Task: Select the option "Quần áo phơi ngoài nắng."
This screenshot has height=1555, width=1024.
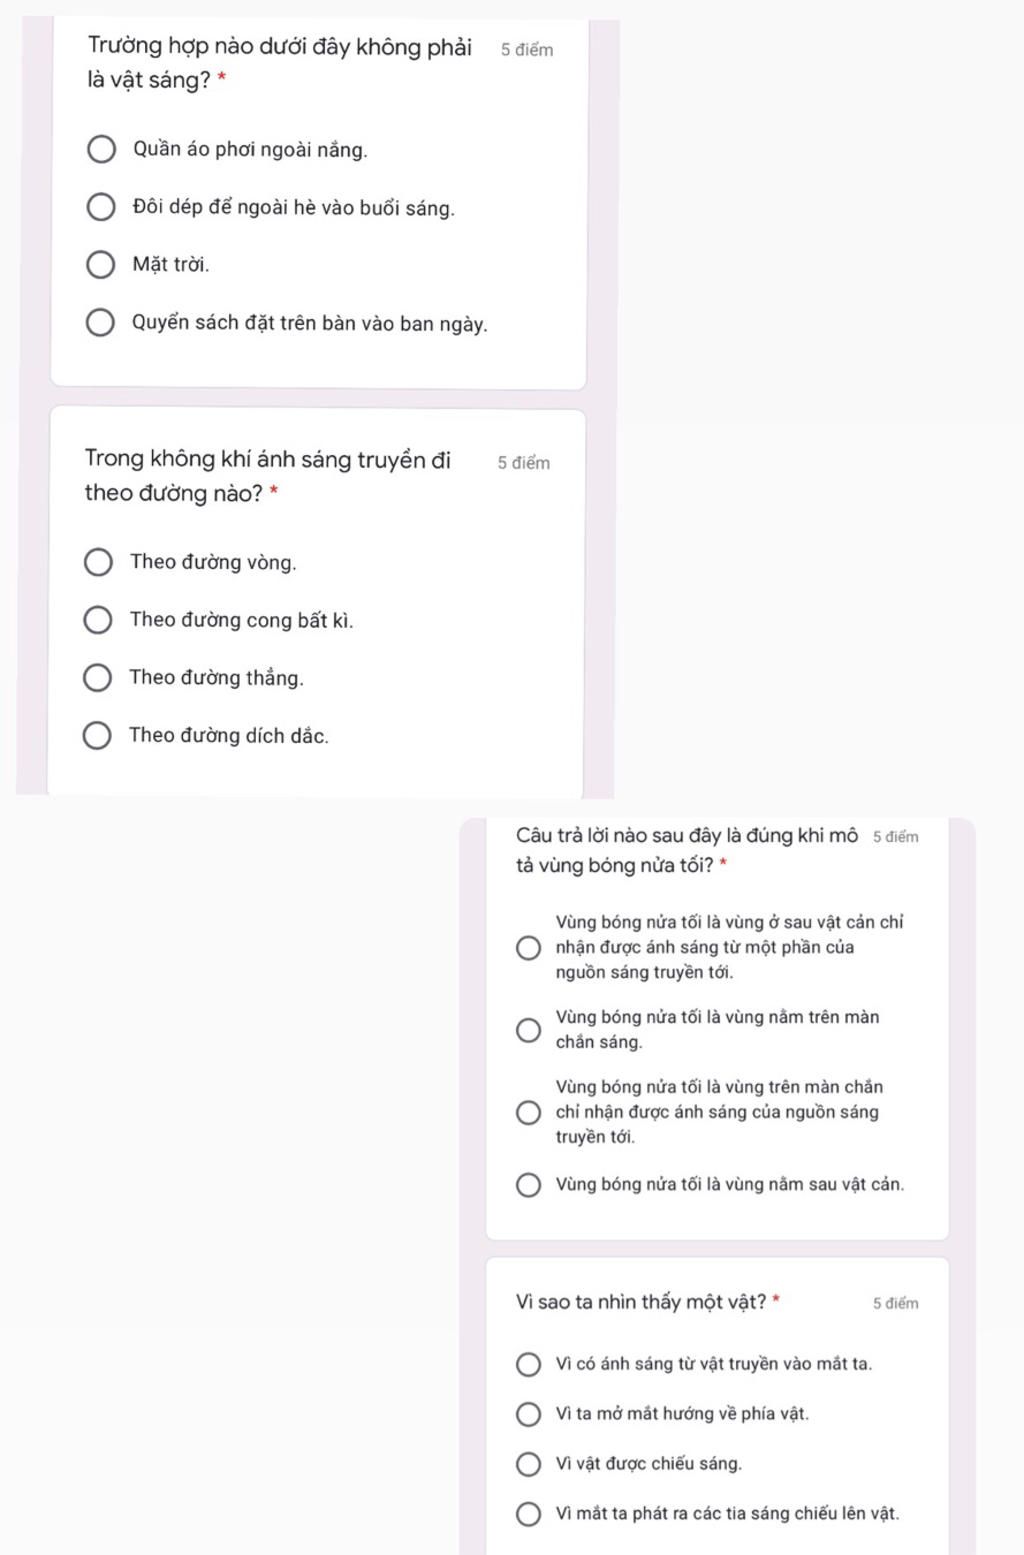Action: pos(101,150)
